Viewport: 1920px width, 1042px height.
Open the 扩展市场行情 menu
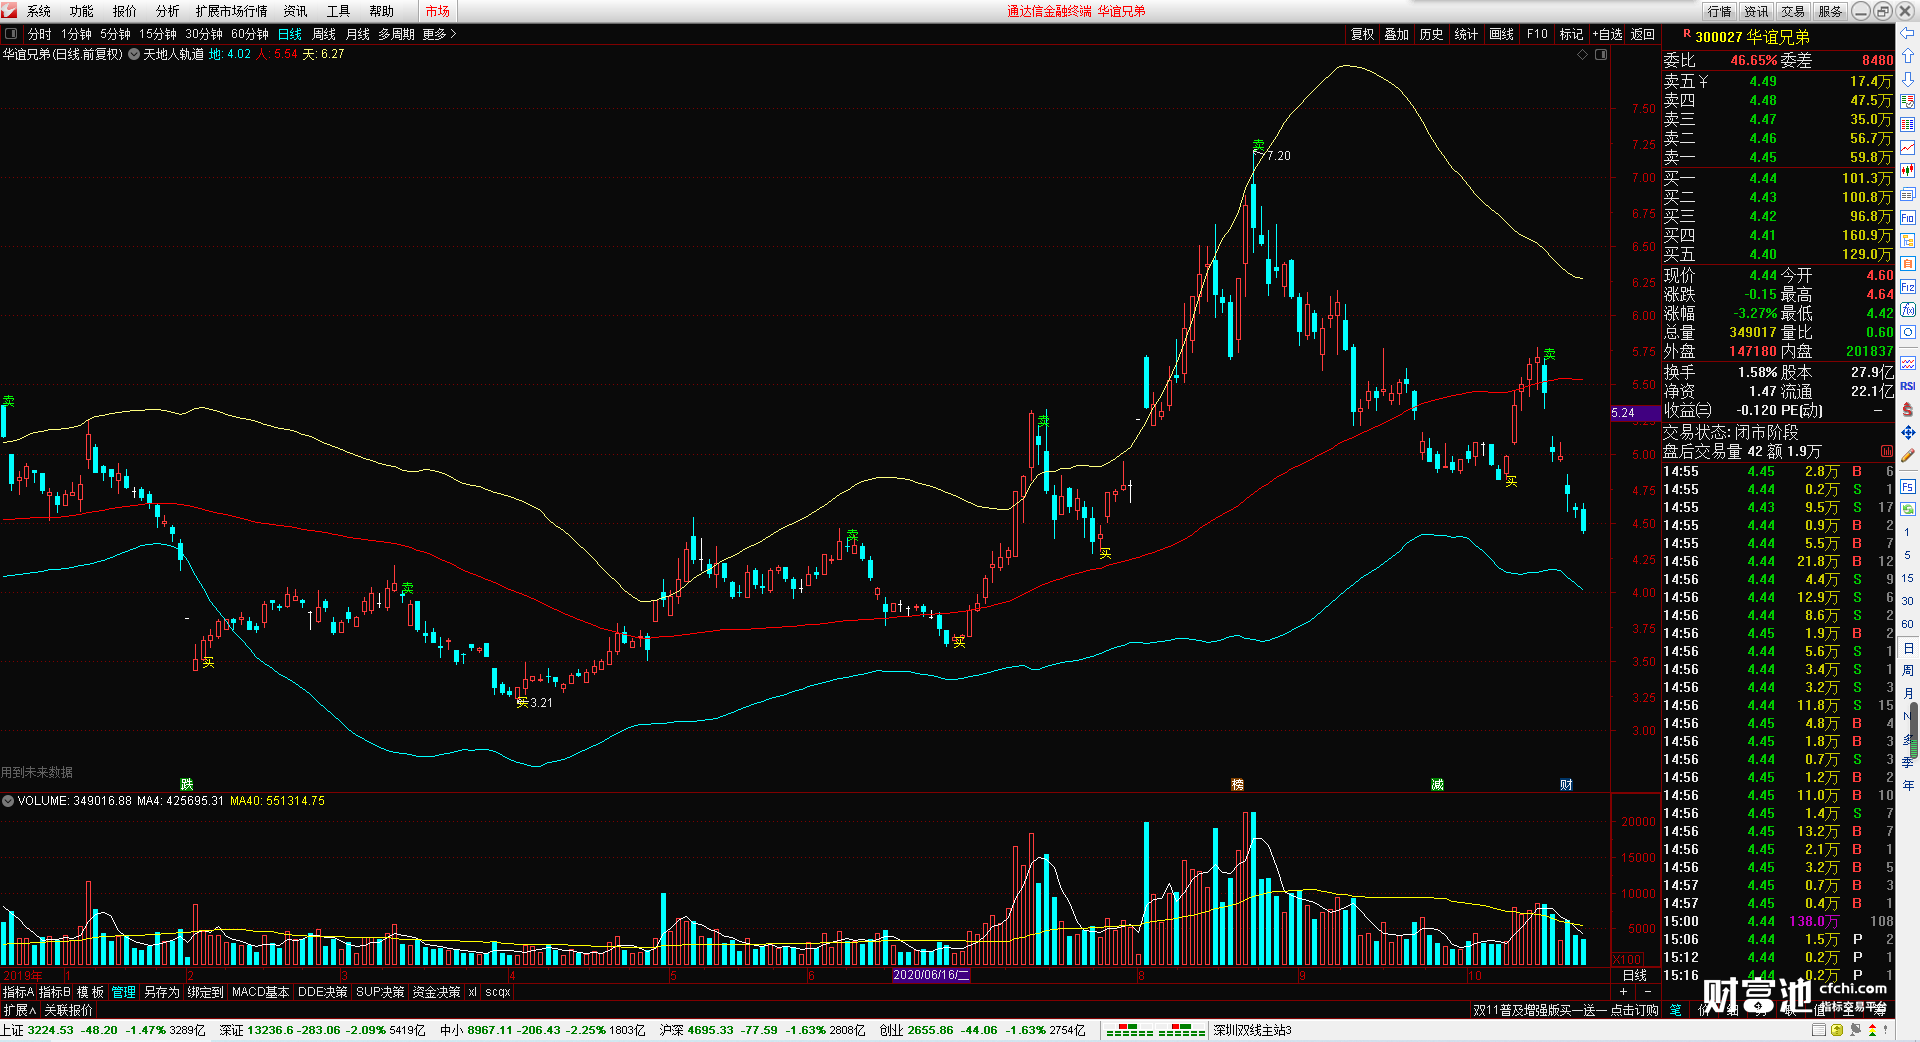pyautogui.click(x=231, y=11)
